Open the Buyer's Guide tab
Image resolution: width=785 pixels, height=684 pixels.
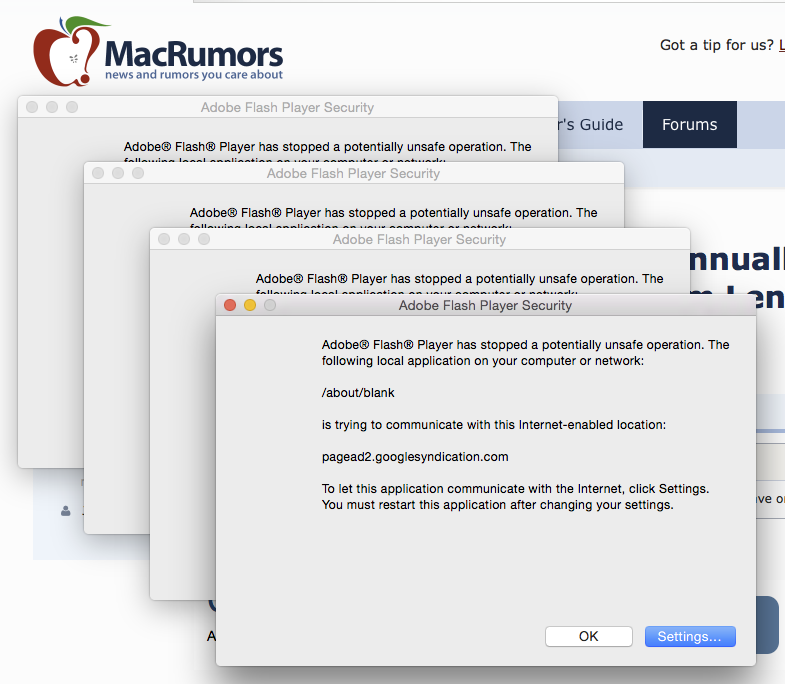(x=591, y=124)
